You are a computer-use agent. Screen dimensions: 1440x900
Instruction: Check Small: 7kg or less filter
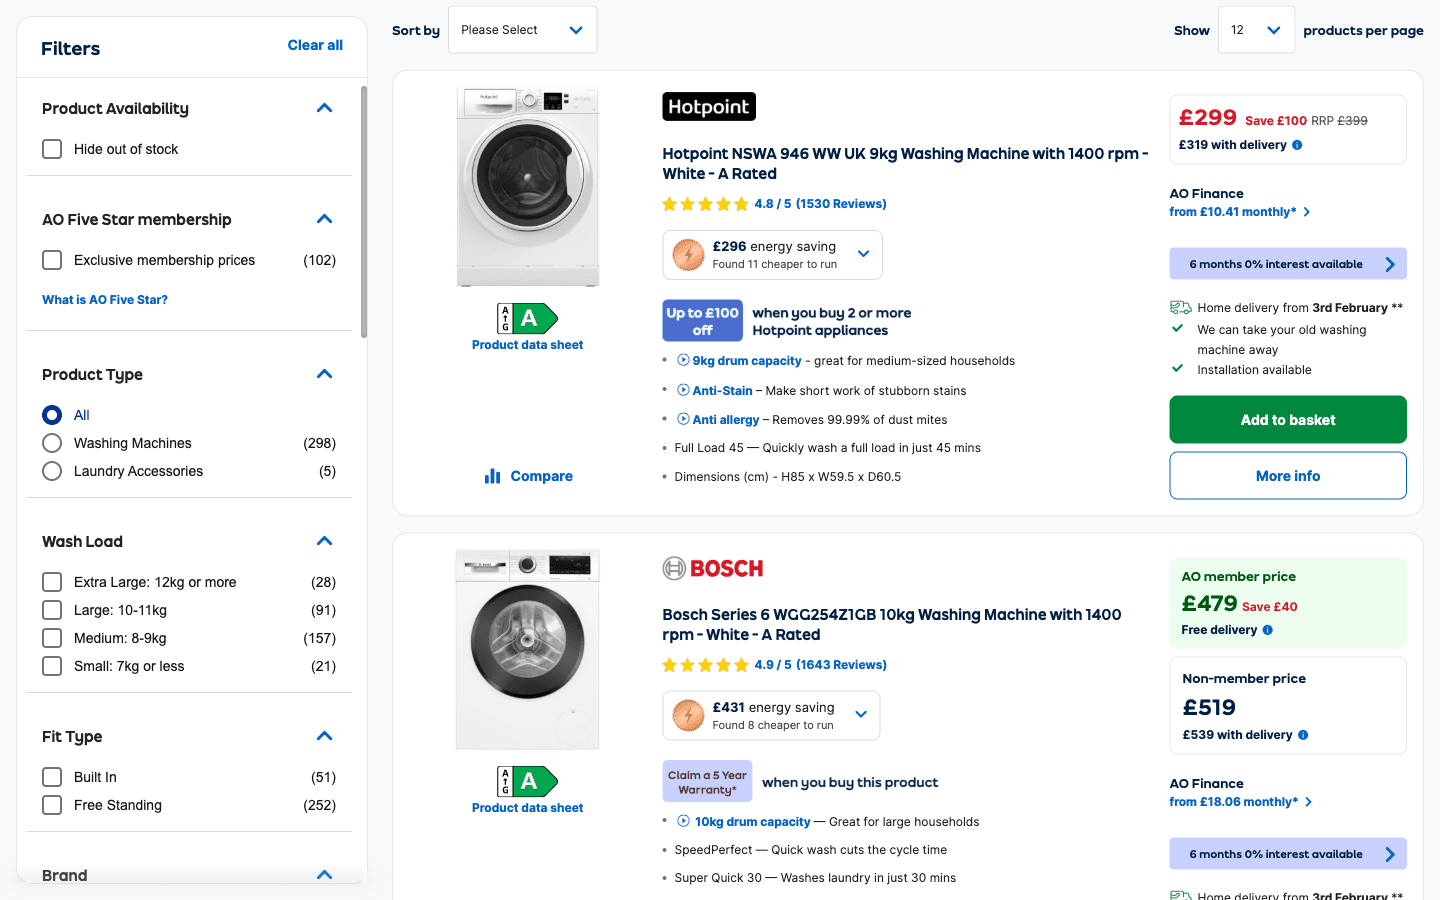(52, 666)
